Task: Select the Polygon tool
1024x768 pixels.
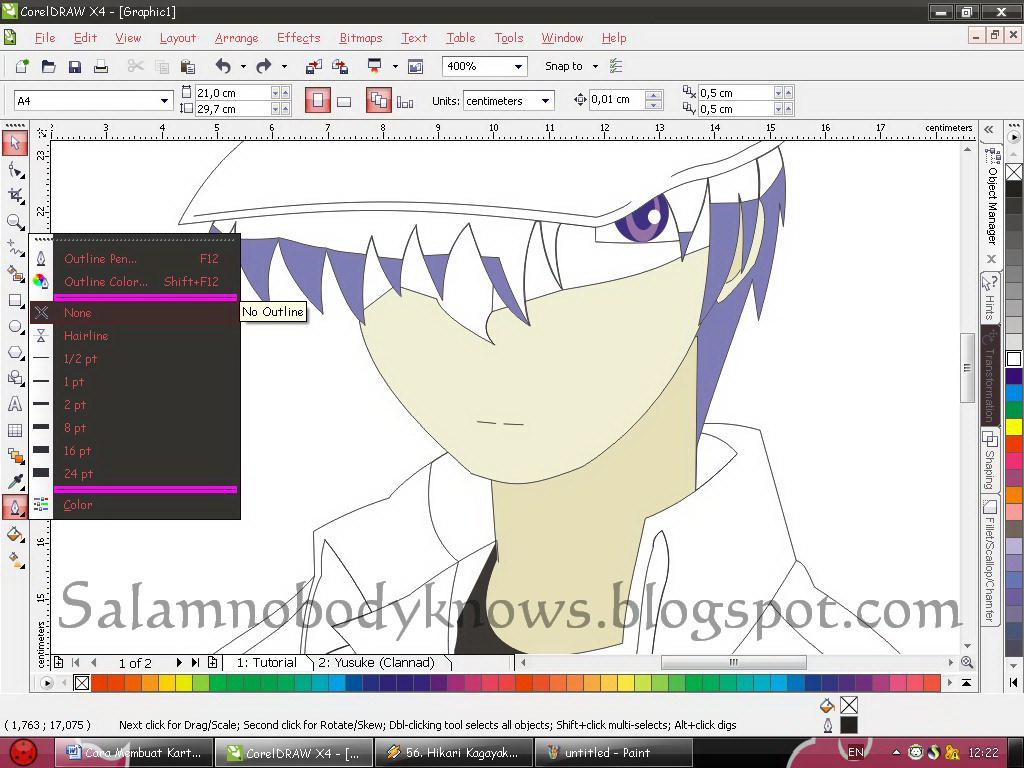Action: (15, 353)
